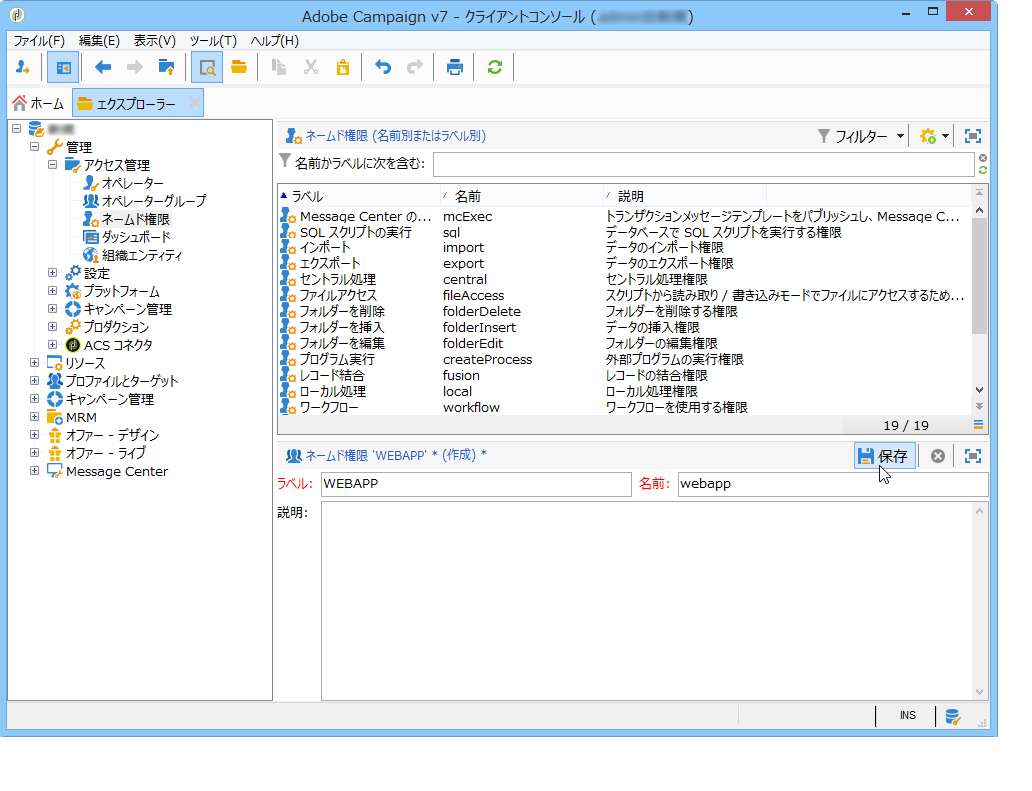Refresh with the green arrows icon

[494, 67]
